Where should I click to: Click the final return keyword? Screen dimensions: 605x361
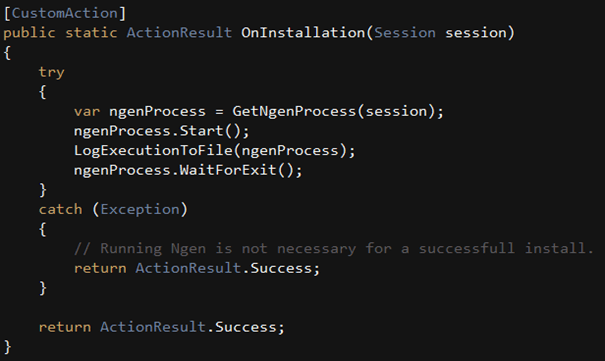click(65, 327)
